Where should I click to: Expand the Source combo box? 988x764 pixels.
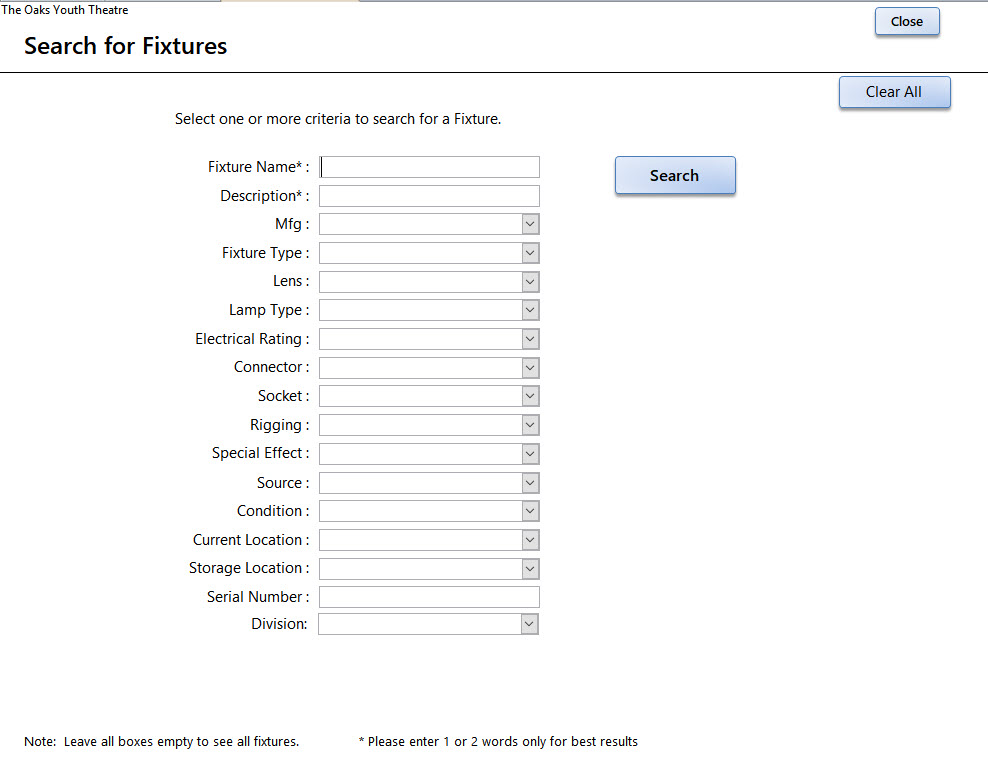coord(530,483)
